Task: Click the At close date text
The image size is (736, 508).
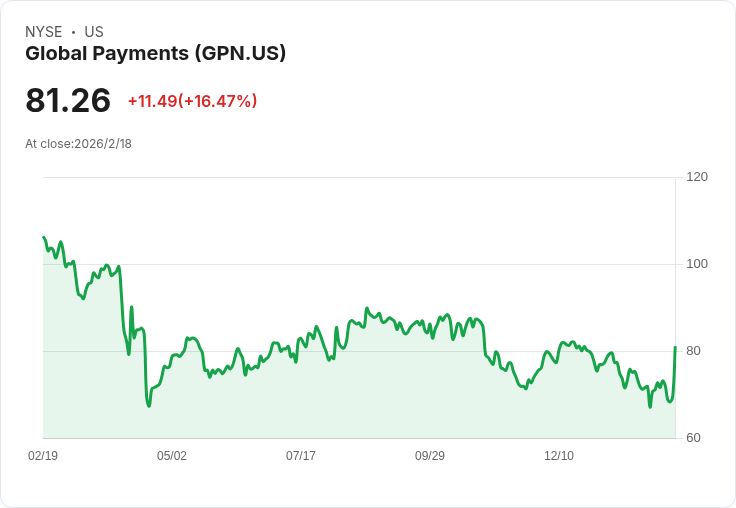Action: coord(78,144)
